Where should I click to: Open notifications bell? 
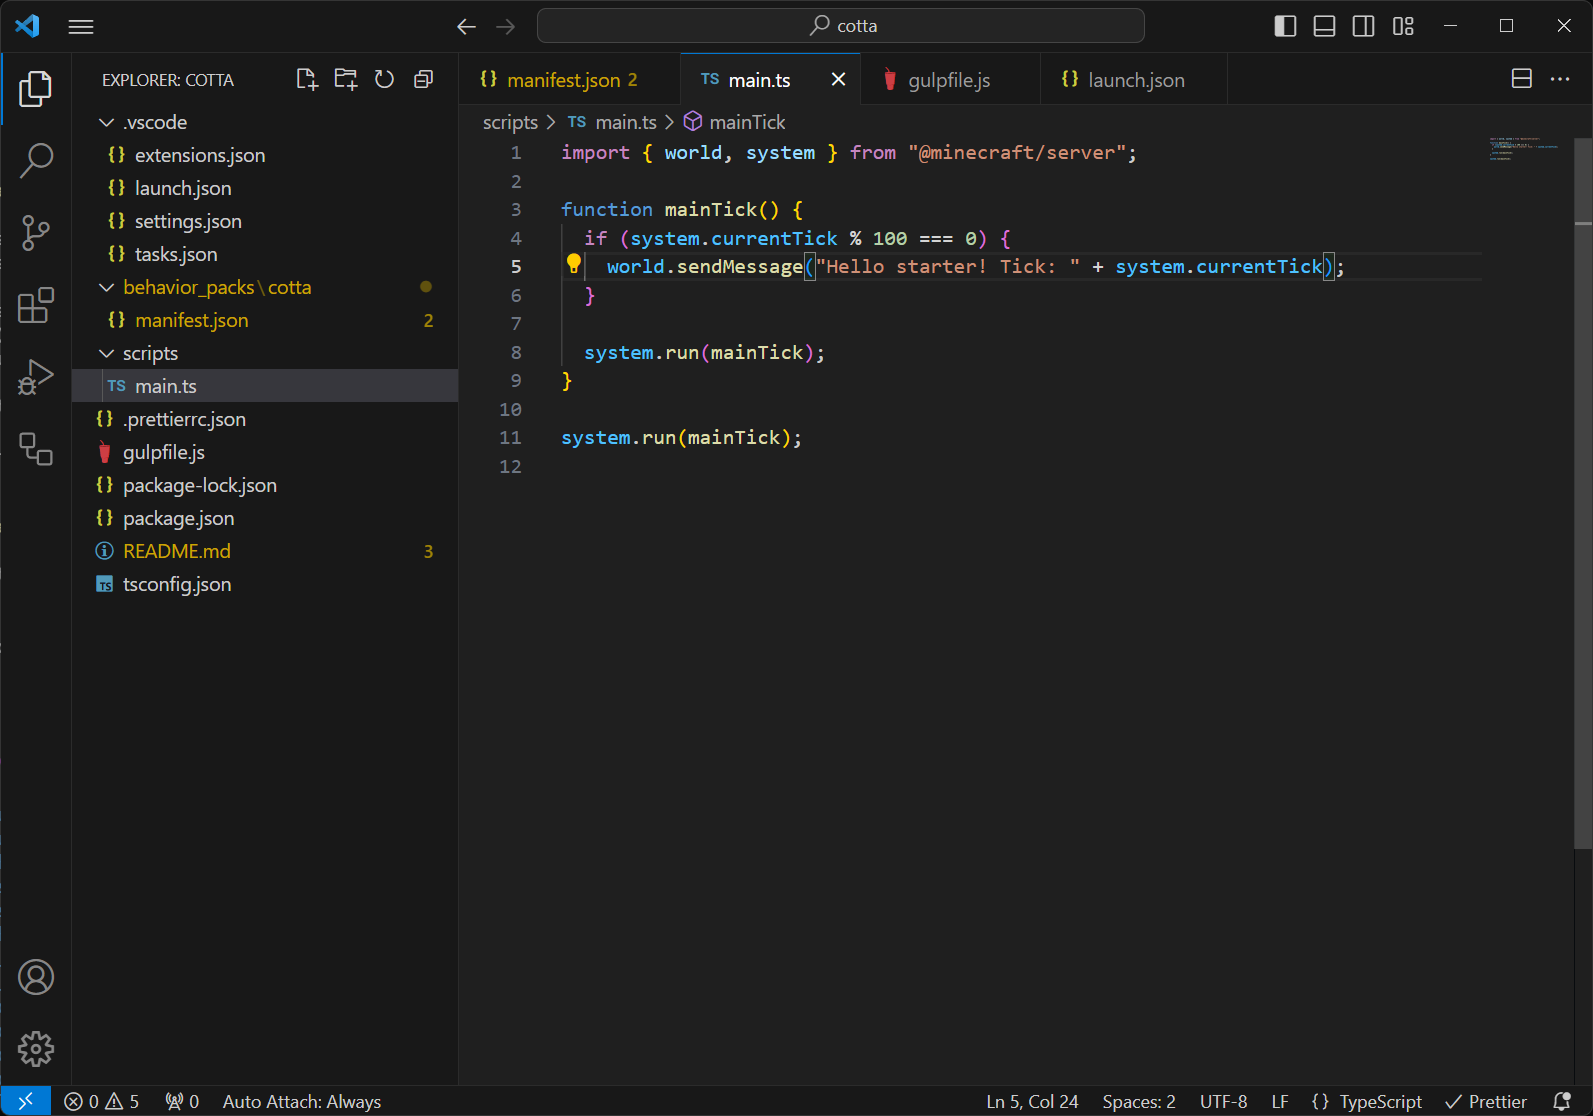tap(1562, 1101)
